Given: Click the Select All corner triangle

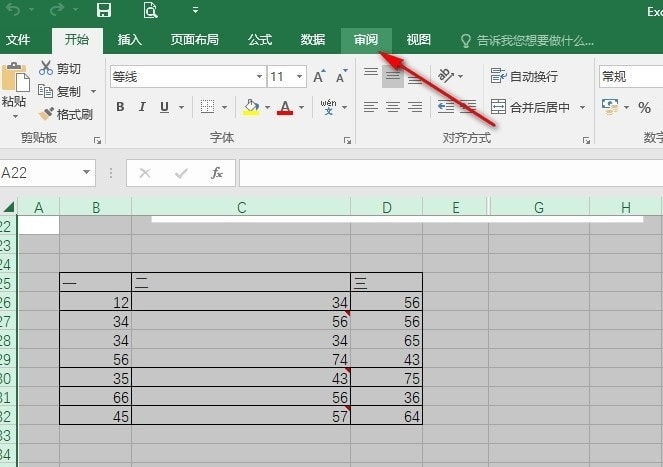Looking at the screenshot, I should point(9,207).
